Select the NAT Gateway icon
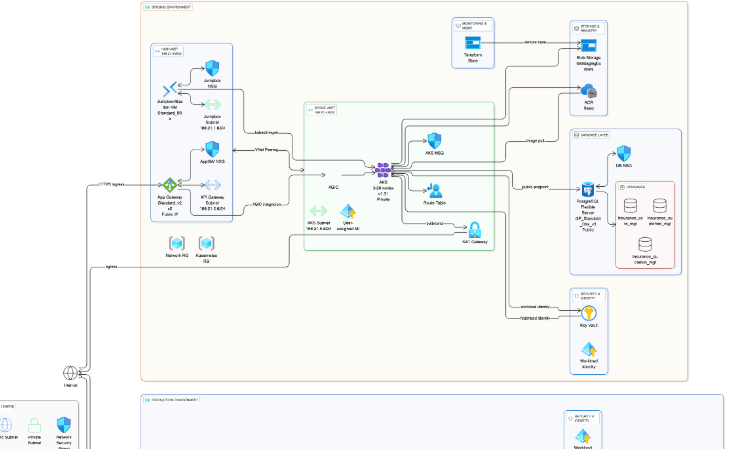The width and height of the screenshot is (743, 449). [474, 229]
